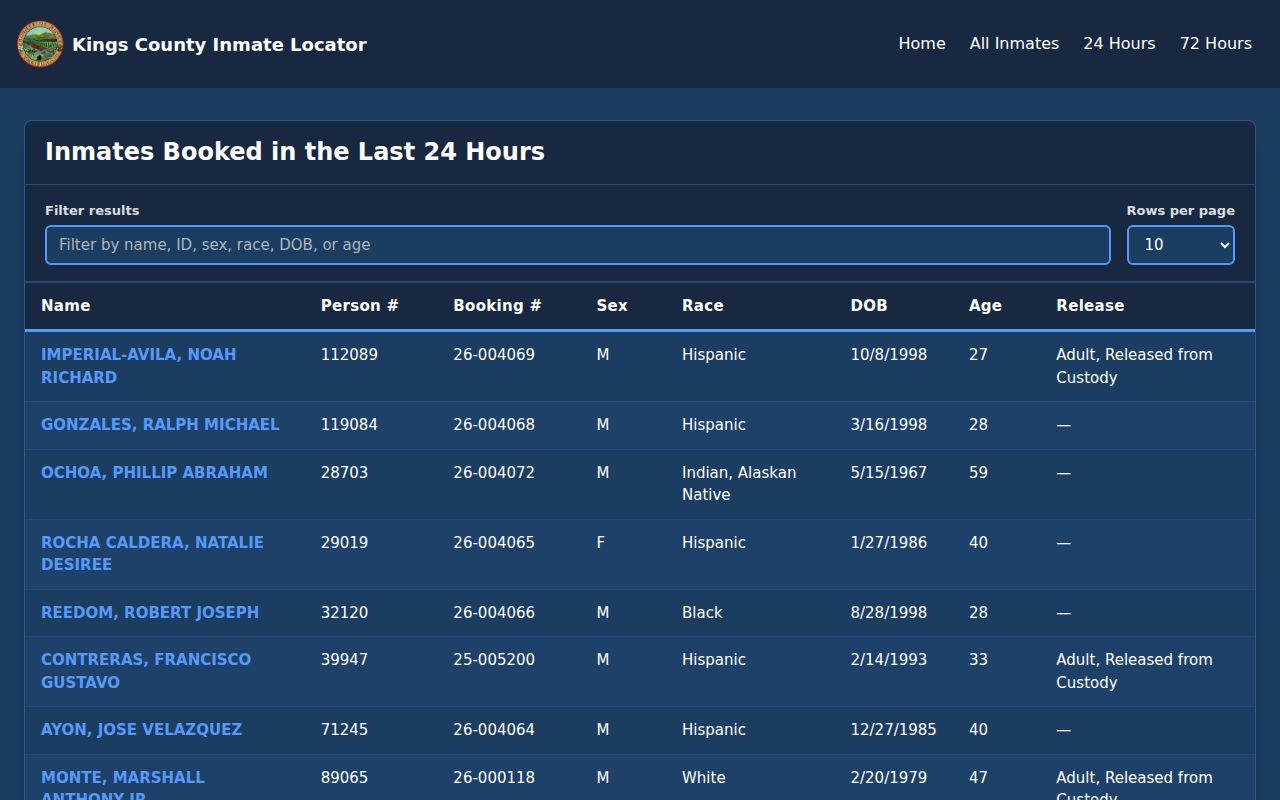Sort table by Name column header
Viewport: 1280px width, 800px height.
pyautogui.click(x=66, y=306)
